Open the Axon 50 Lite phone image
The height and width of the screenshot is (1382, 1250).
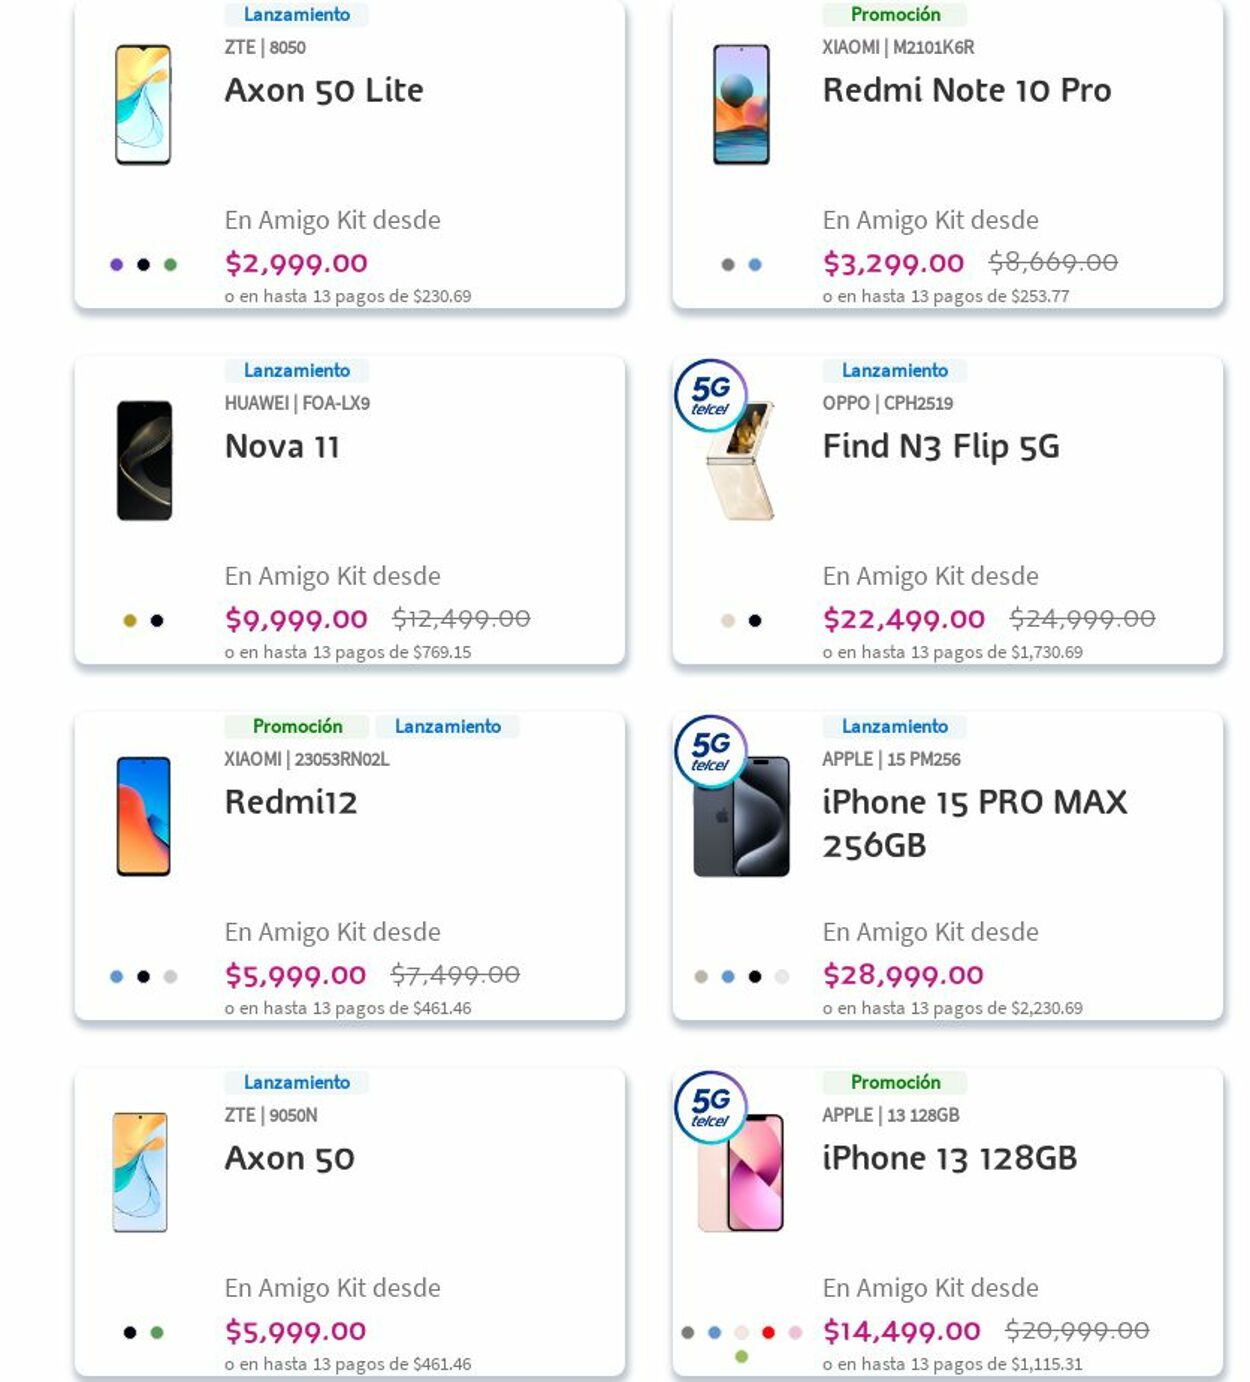143,105
